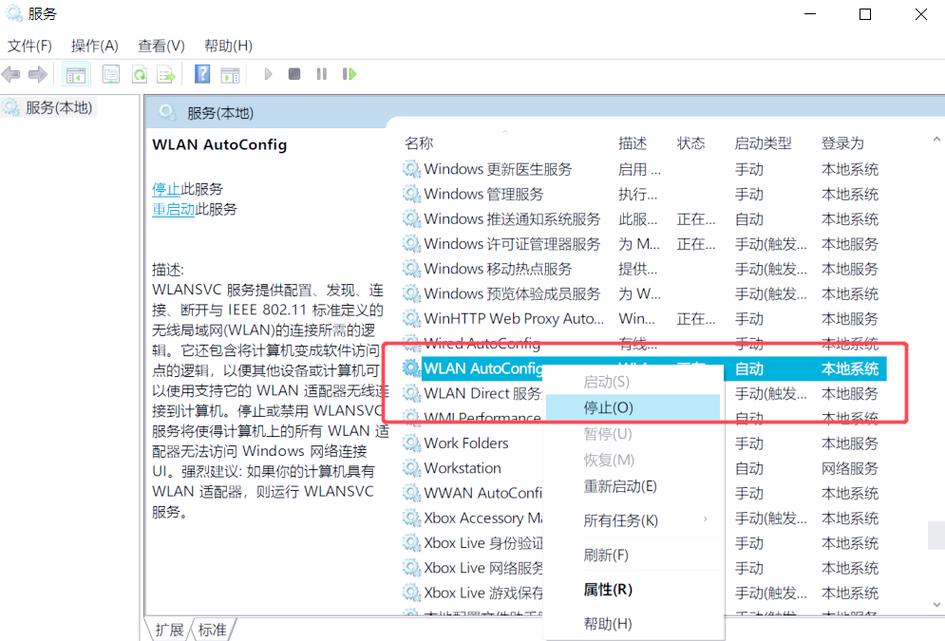Sort by the 名称 column header
Screen dimensions: 945x641
coord(419,143)
